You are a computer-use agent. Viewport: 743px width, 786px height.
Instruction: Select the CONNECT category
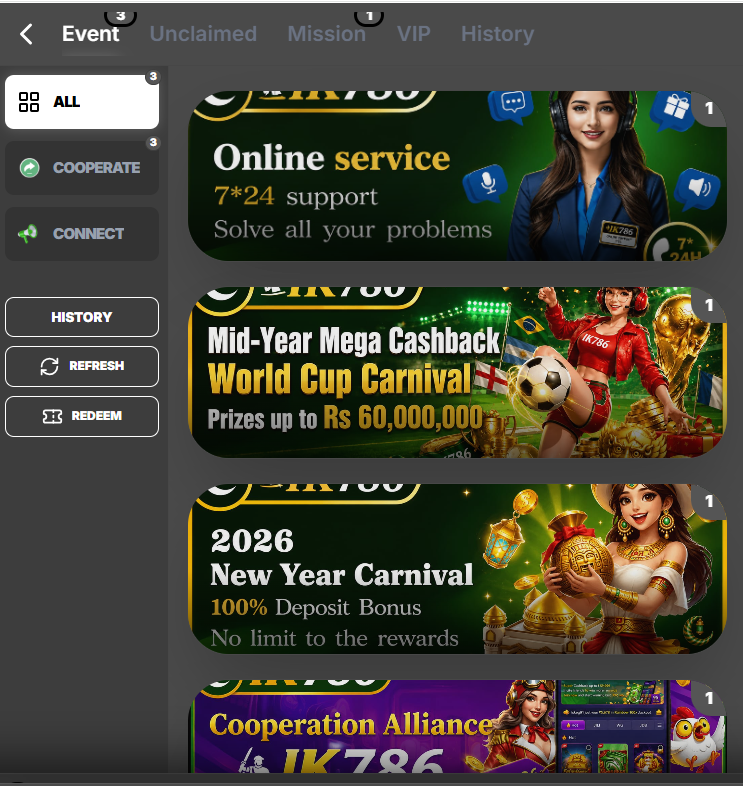click(82, 234)
